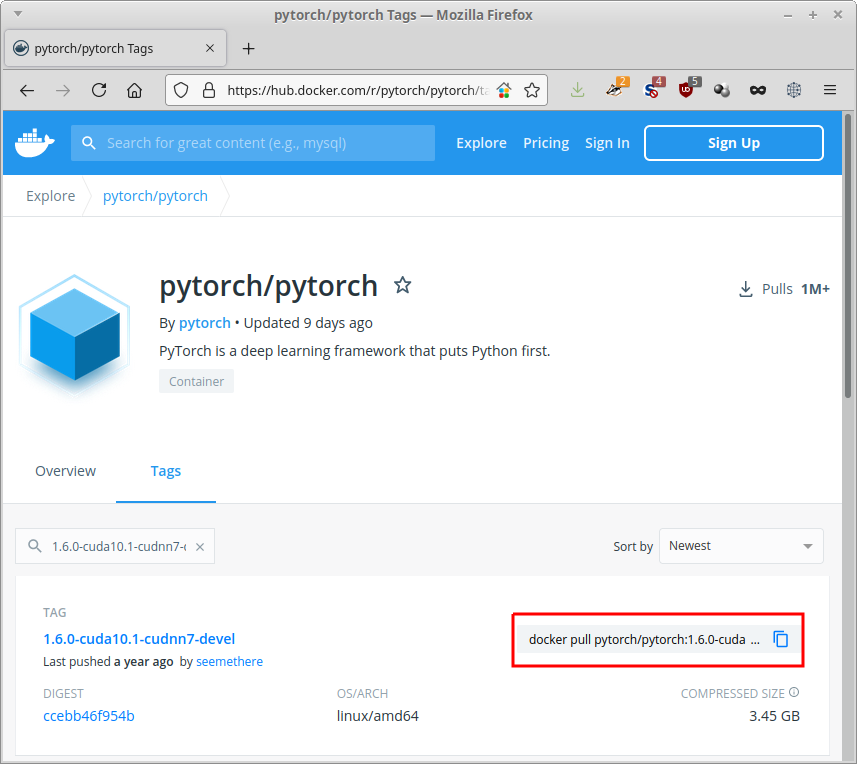
Task: Click the colorful container icon in address bar
Action: 504,90
